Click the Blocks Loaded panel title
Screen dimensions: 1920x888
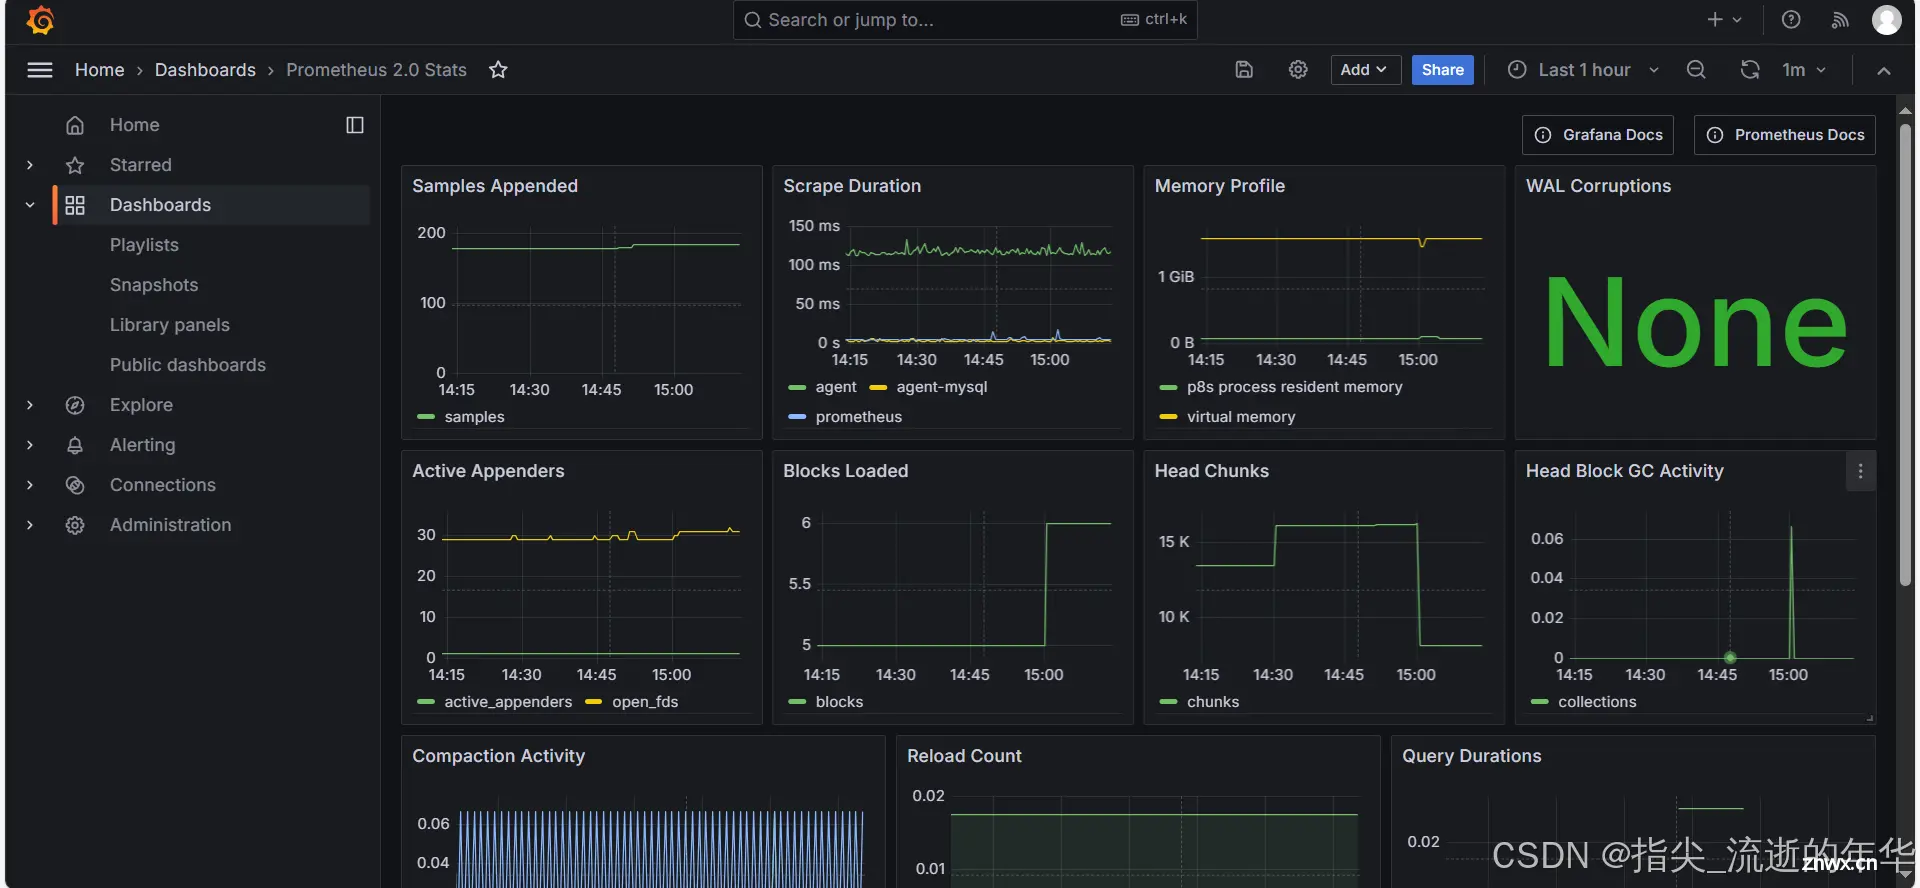pos(846,471)
